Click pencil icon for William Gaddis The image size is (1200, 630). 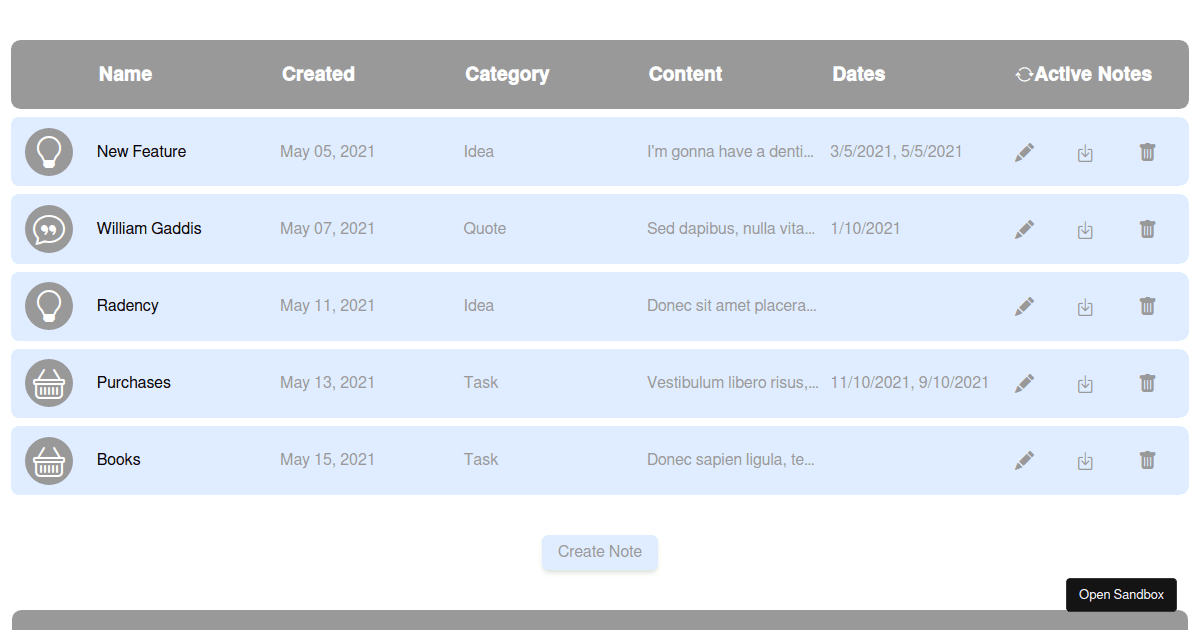[x=1024, y=229]
